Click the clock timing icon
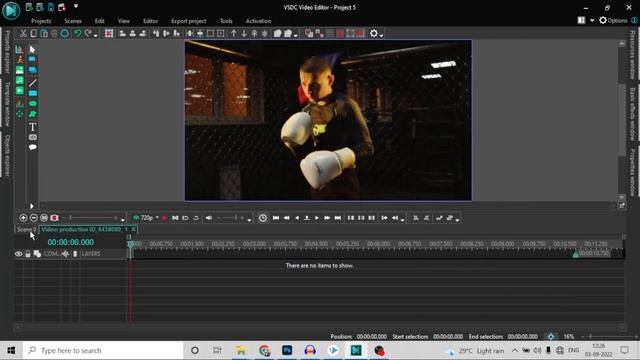640x360 pixels. coord(263,218)
